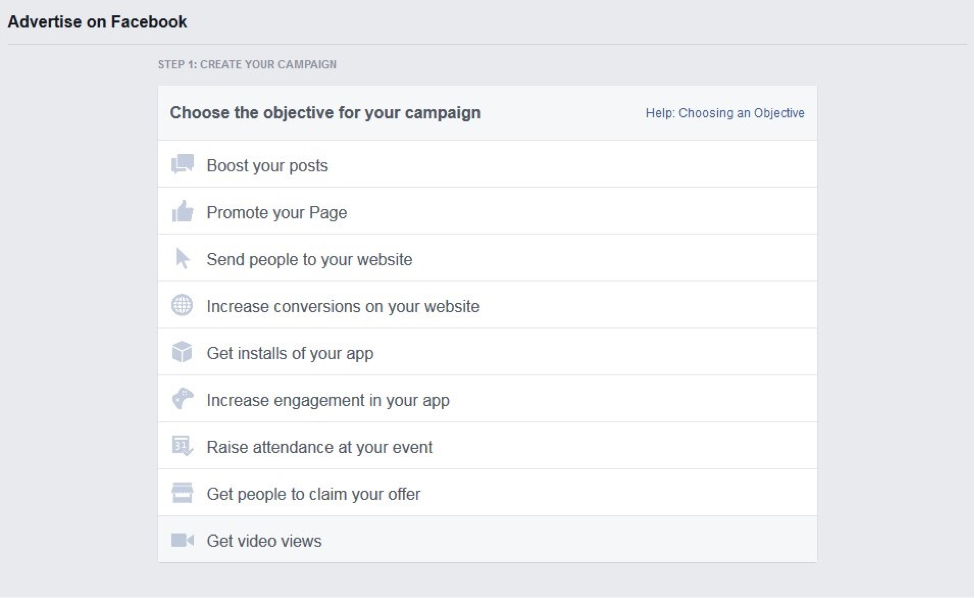Screen dimensions: 975x598
Task: Pick "Raise attendance at your event" label
Action: (x=320, y=447)
